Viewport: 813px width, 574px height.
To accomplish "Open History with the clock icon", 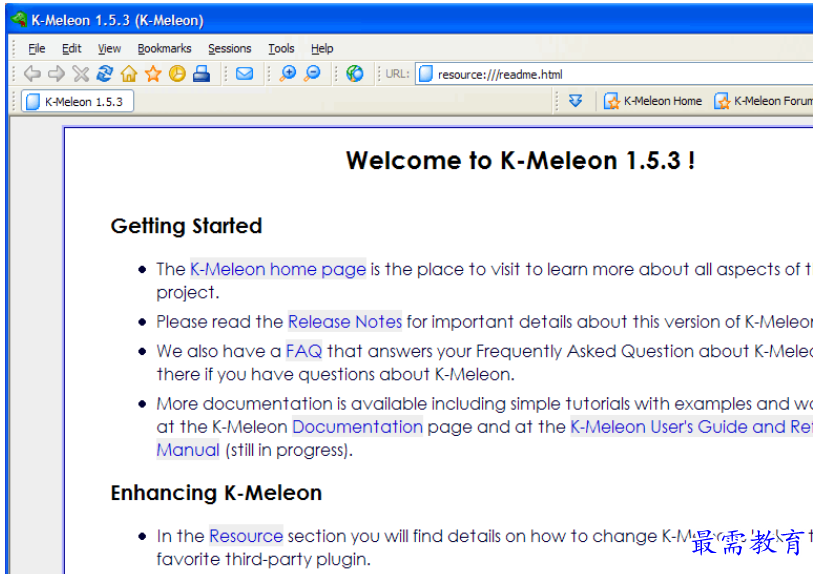I will (177, 74).
